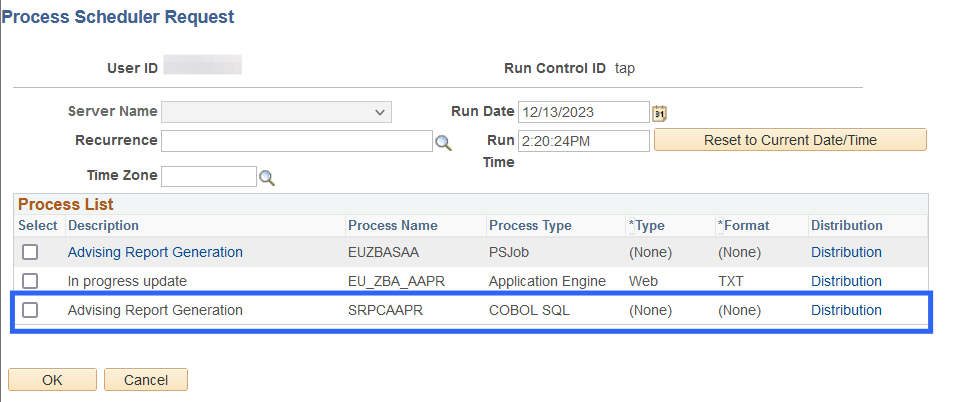This screenshot has width=972, height=402.
Task: Enable the SRPCAAPR COBOL SQL checkbox
Action: [30, 310]
